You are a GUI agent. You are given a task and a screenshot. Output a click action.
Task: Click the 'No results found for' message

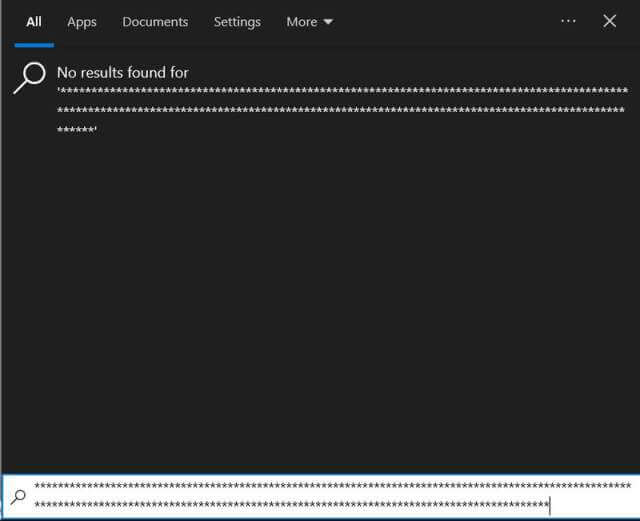(x=122, y=72)
